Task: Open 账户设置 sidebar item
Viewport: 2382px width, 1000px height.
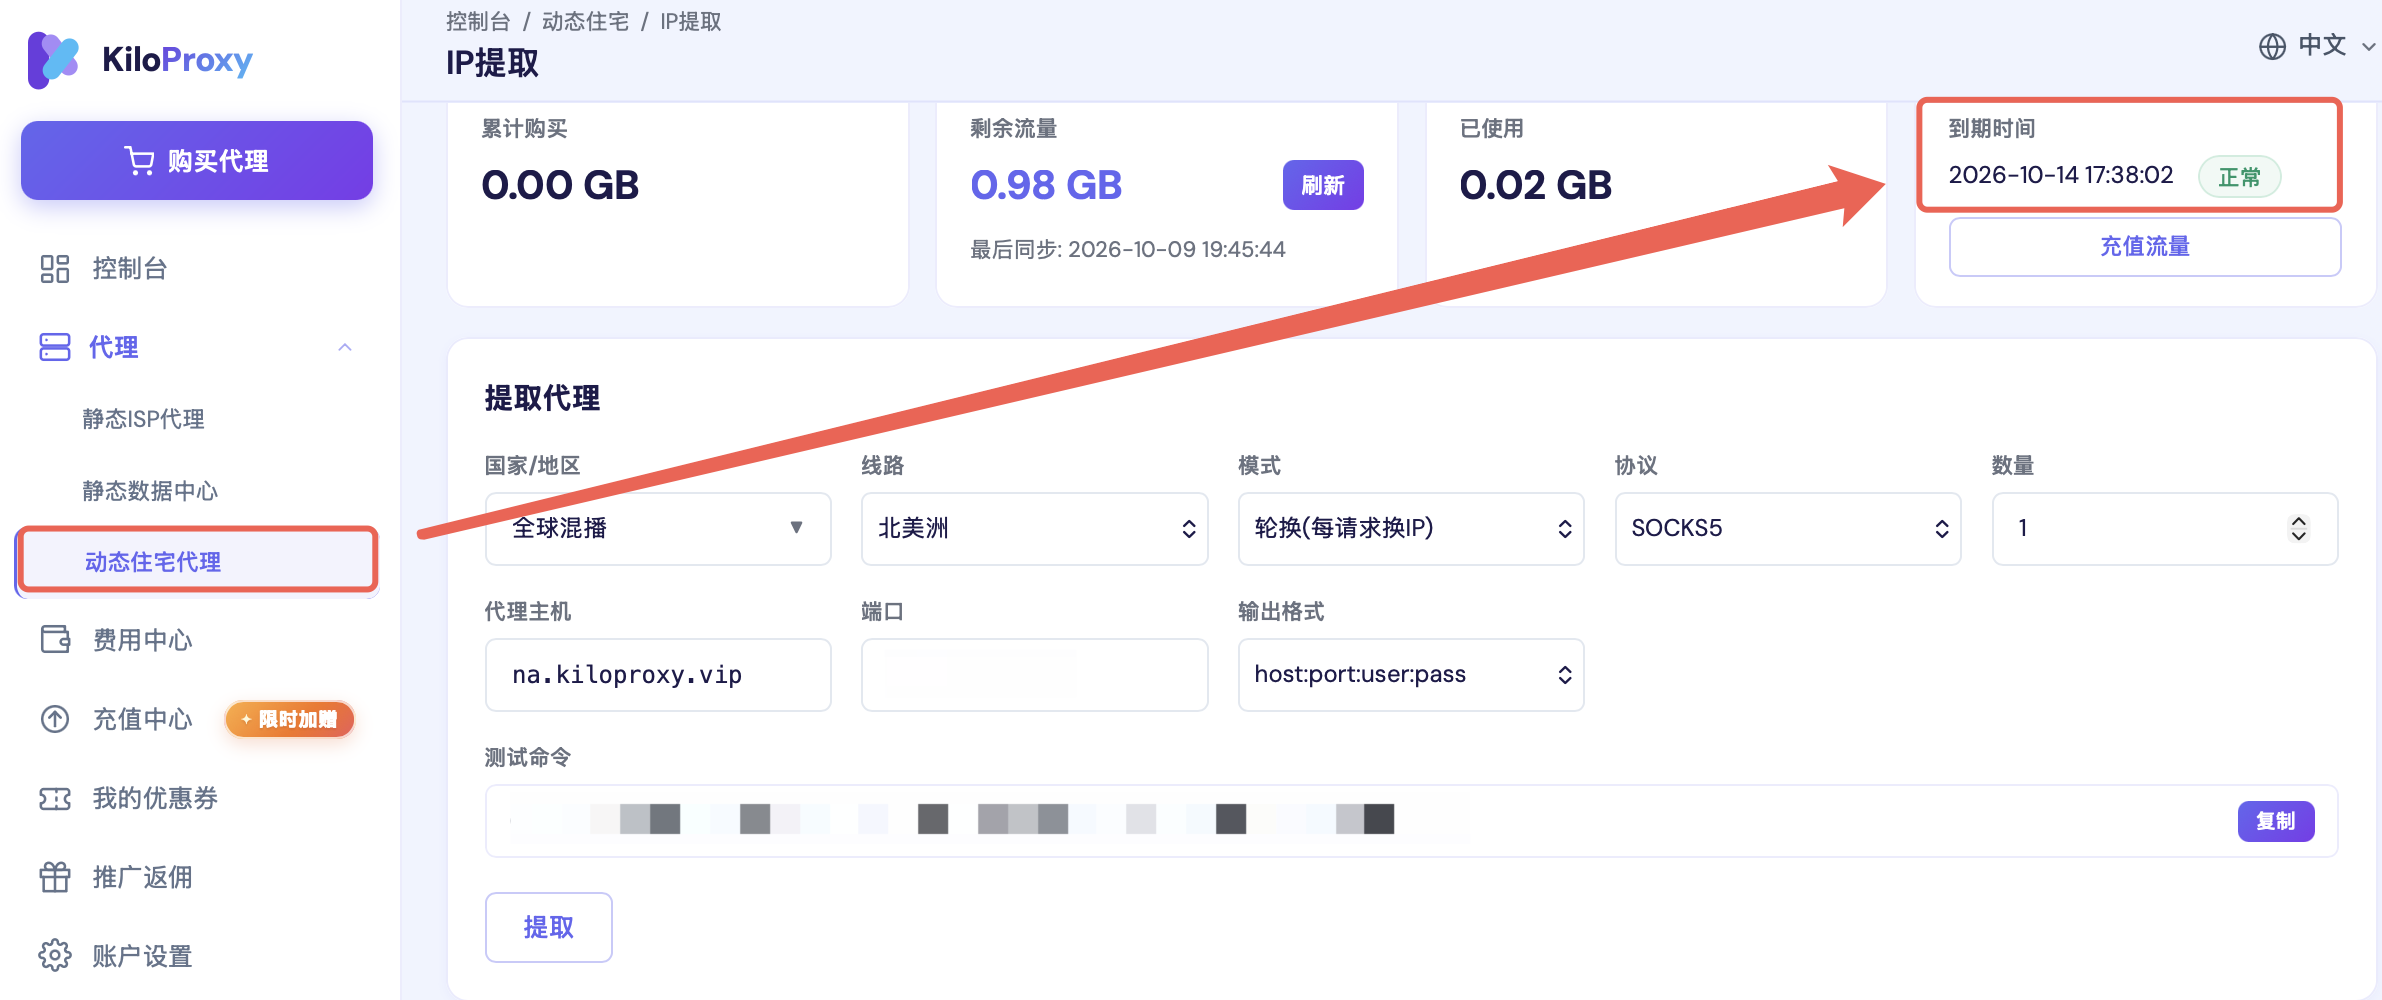Action: 142,956
